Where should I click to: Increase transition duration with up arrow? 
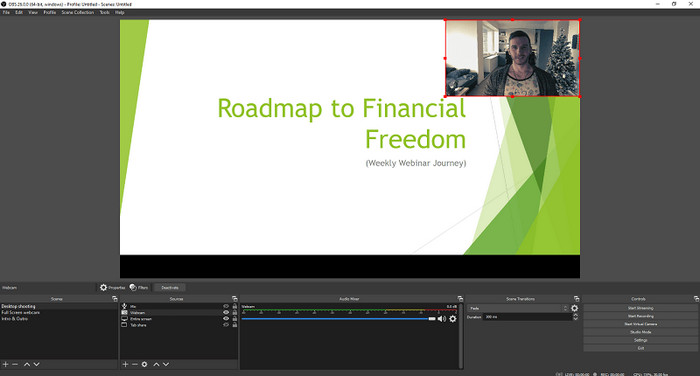pos(575,315)
